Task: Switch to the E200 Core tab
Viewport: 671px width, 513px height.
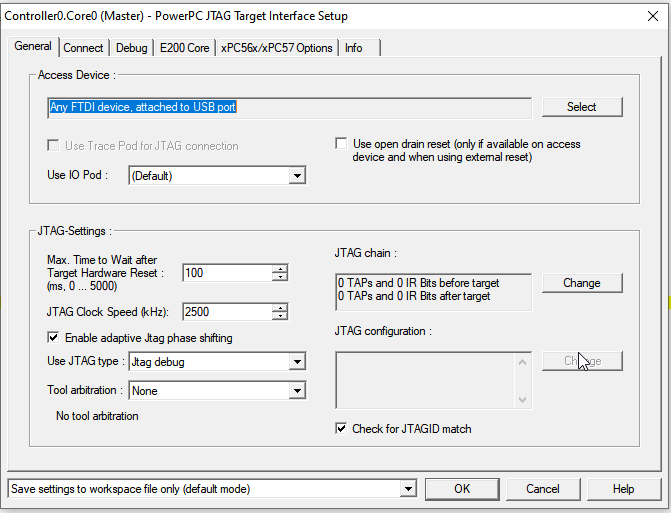Action: coord(184,48)
